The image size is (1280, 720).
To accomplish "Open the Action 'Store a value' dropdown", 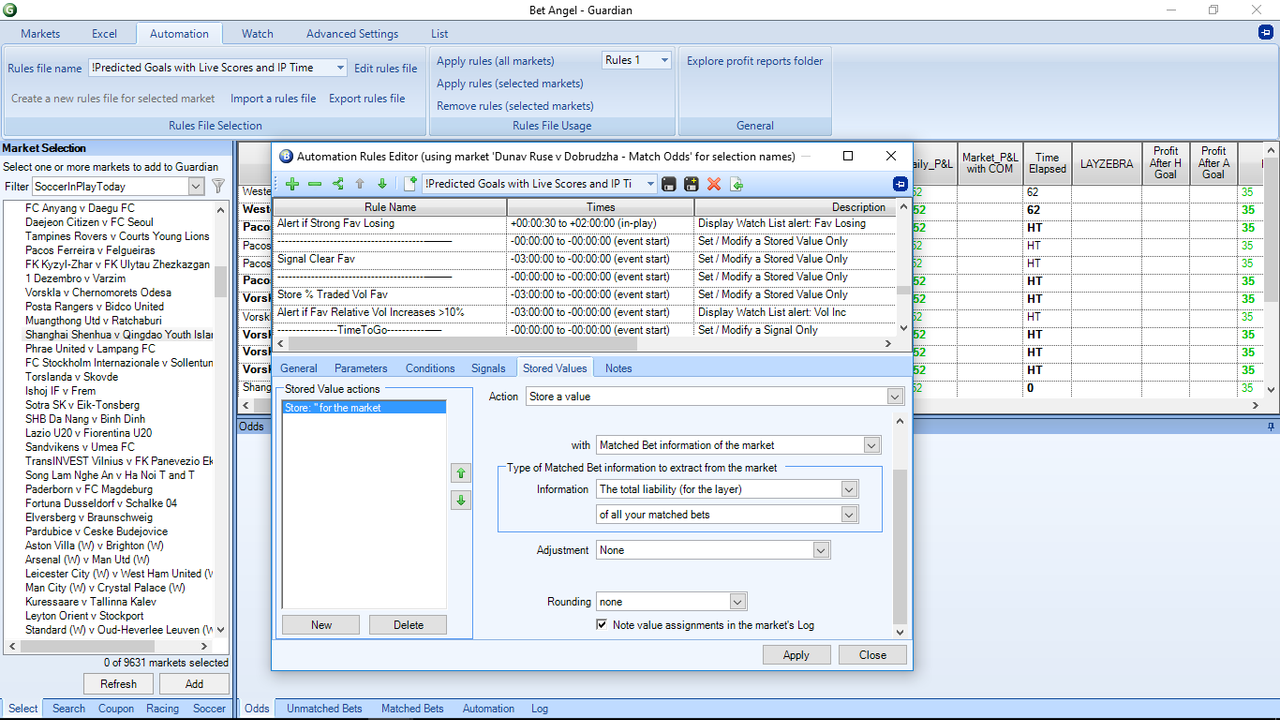I will [895, 397].
